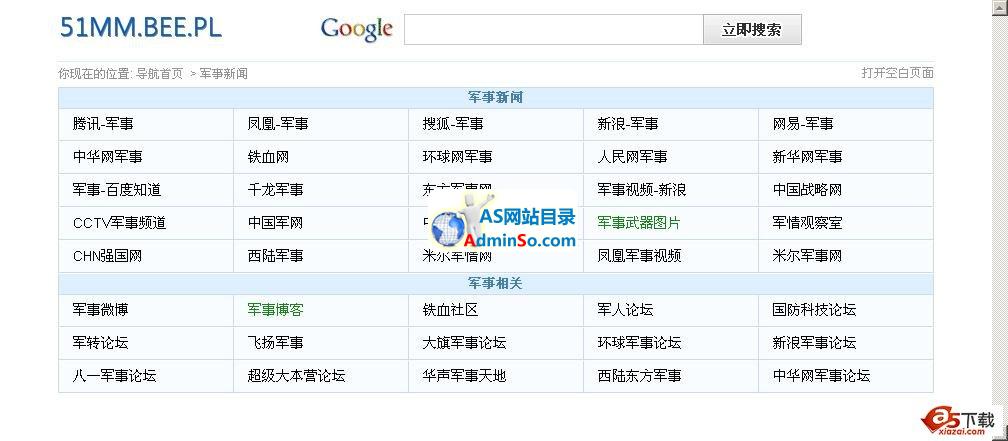Open green 军事博客 link
The height and width of the screenshot is (441, 1008).
(x=275, y=310)
